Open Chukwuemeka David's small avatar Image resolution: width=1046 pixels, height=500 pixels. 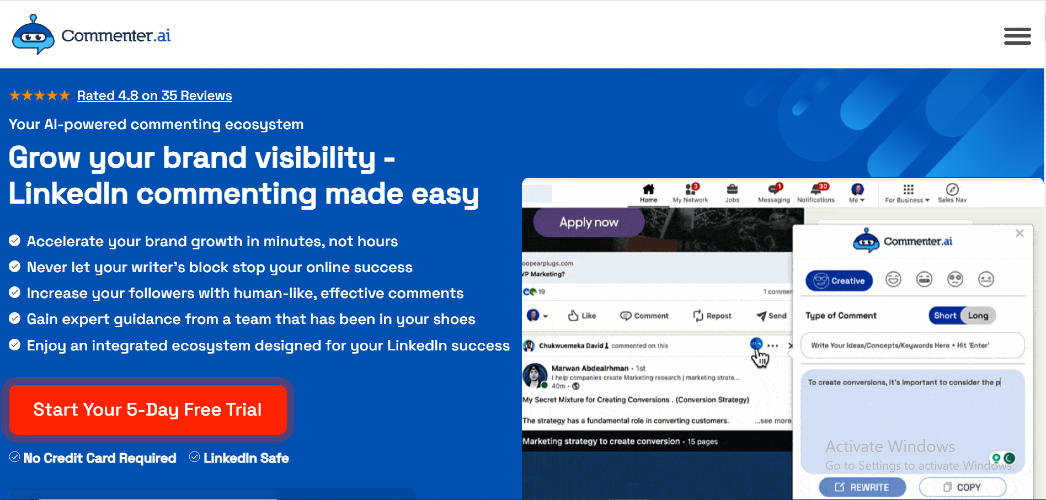click(529, 345)
